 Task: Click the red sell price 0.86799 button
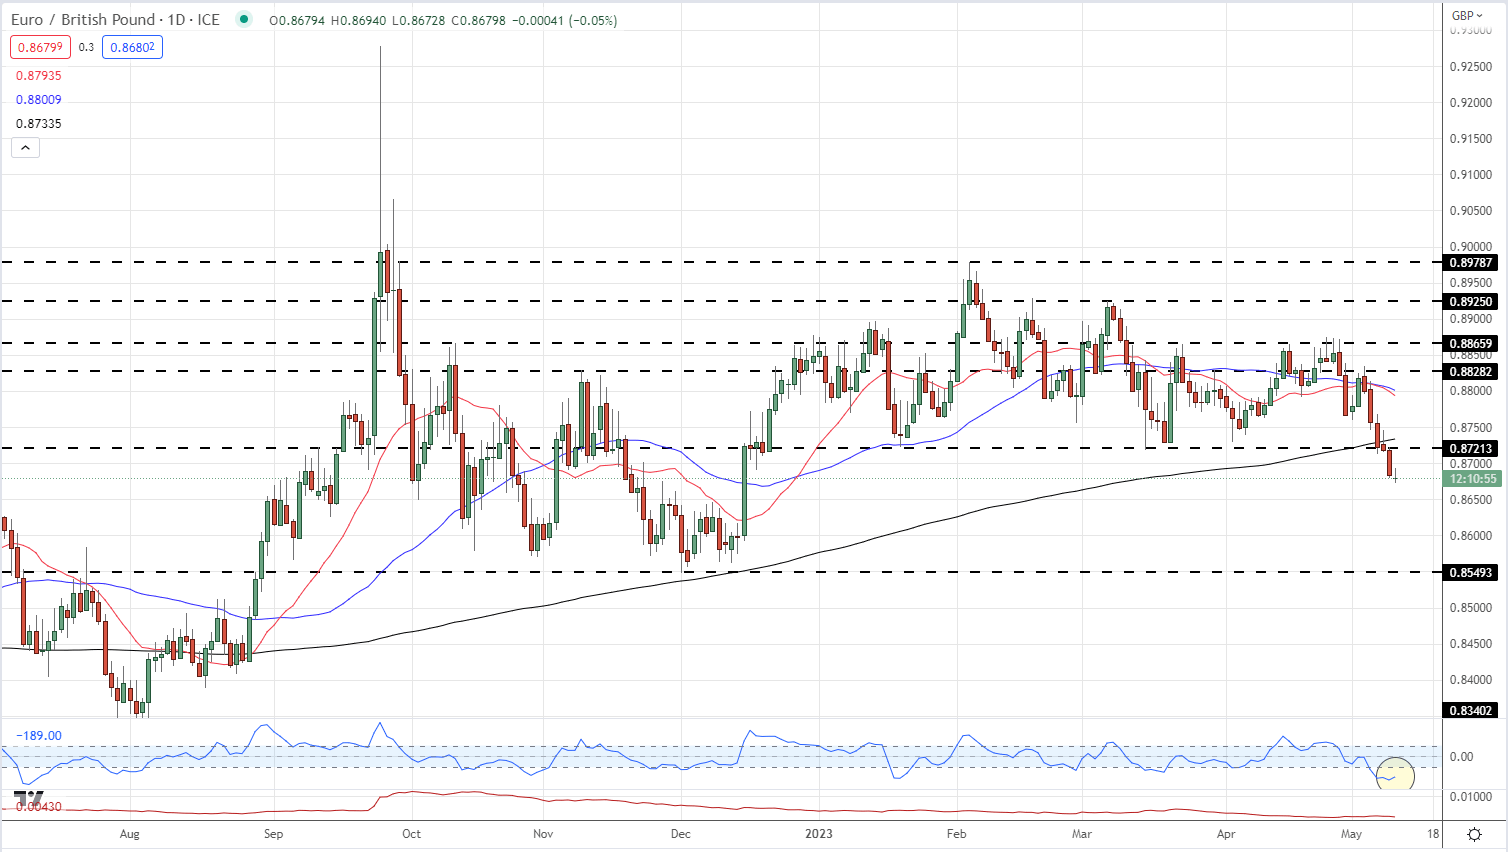tap(40, 47)
